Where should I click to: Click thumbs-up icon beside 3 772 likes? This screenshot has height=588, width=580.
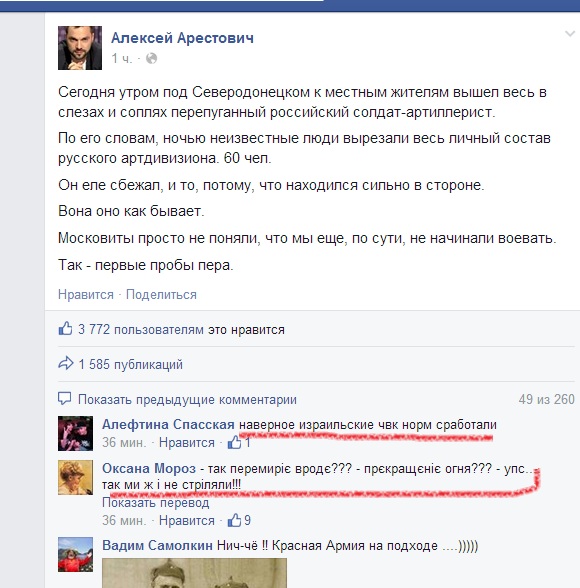pyautogui.click(x=65, y=328)
